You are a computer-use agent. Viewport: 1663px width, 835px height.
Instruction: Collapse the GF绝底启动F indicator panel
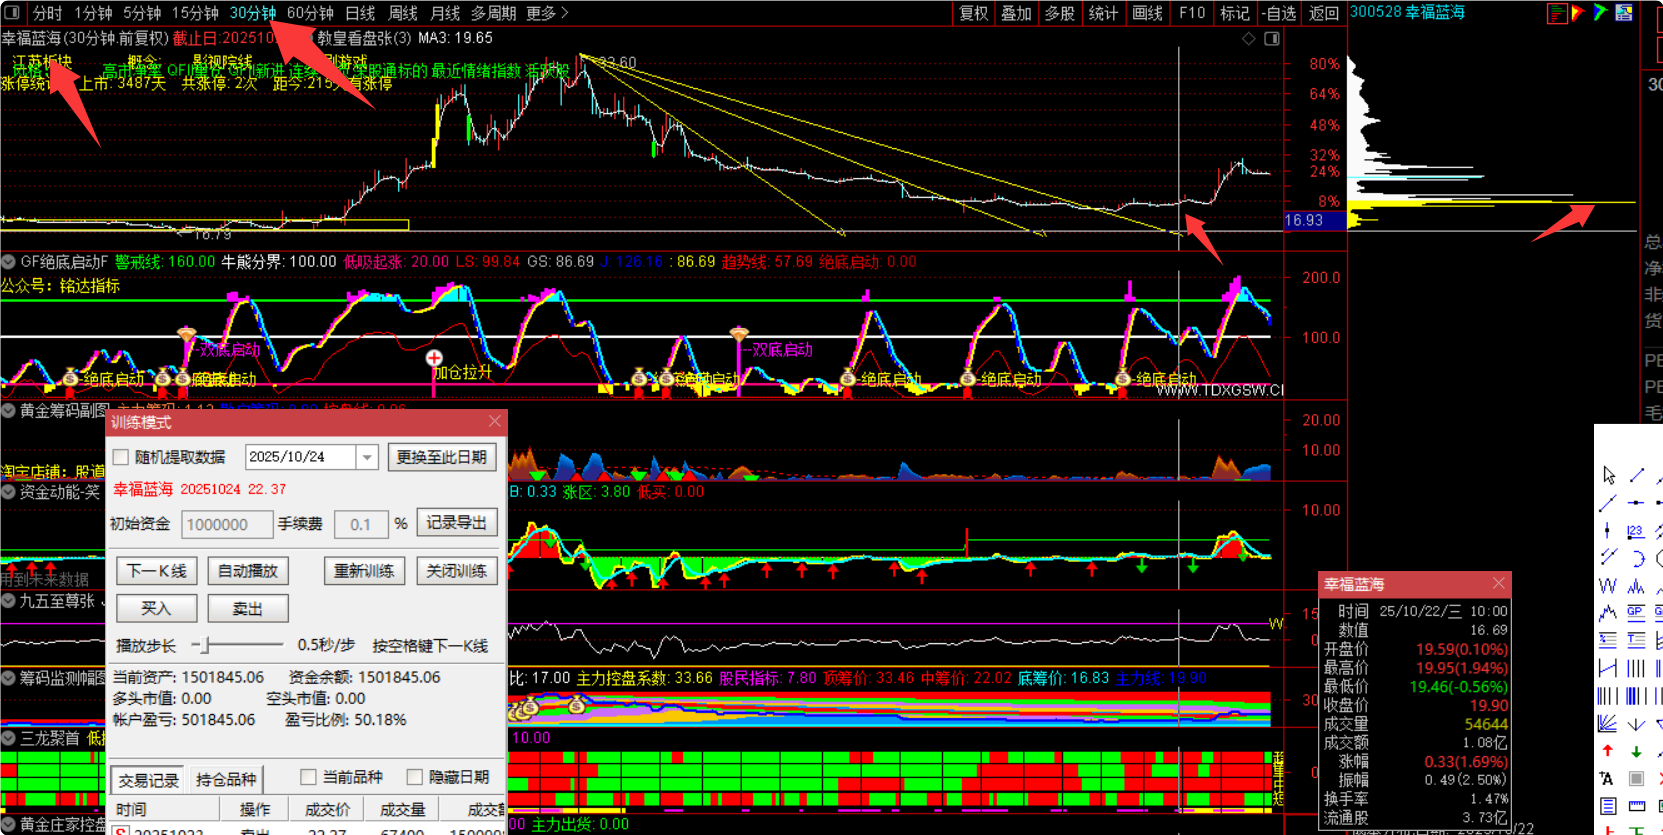click(9, 262)
